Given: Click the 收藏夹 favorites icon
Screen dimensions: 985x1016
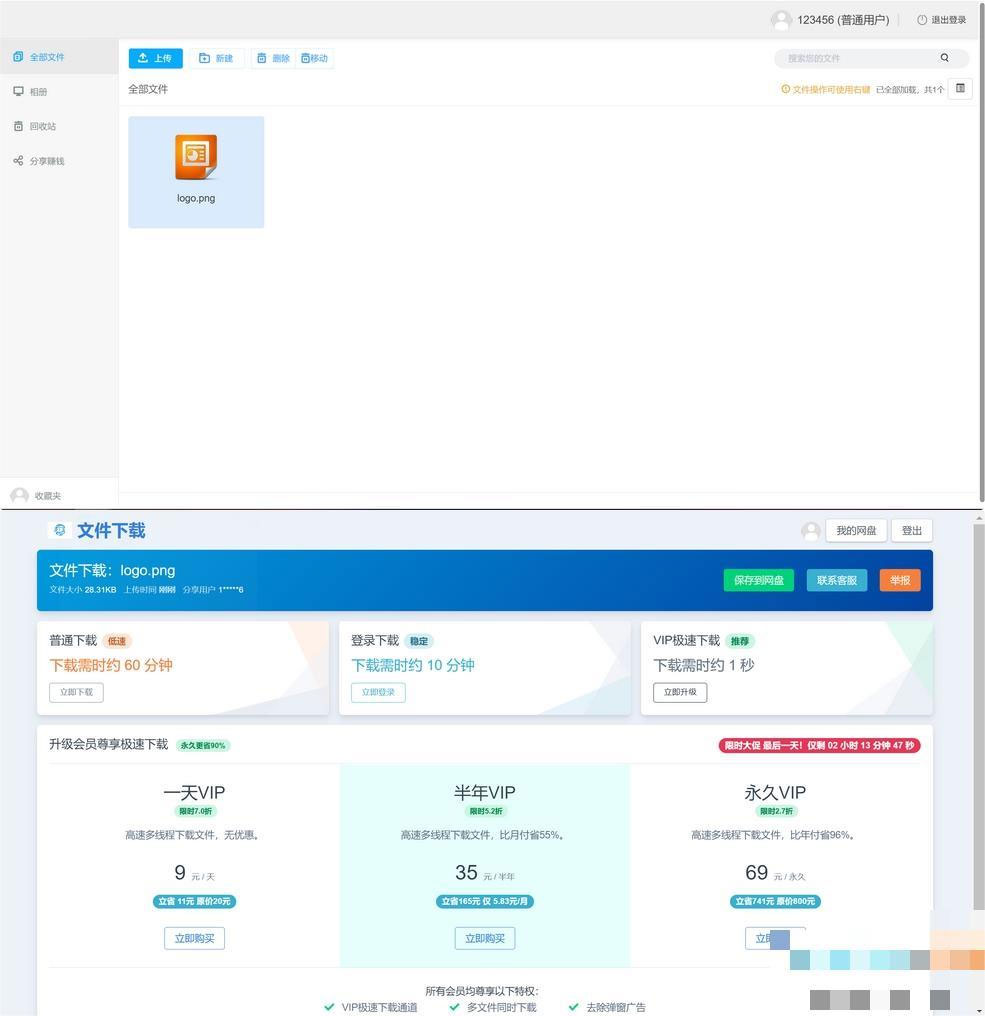Looking at the screenshot, I should pyautogui.click(x=18, y=494).
